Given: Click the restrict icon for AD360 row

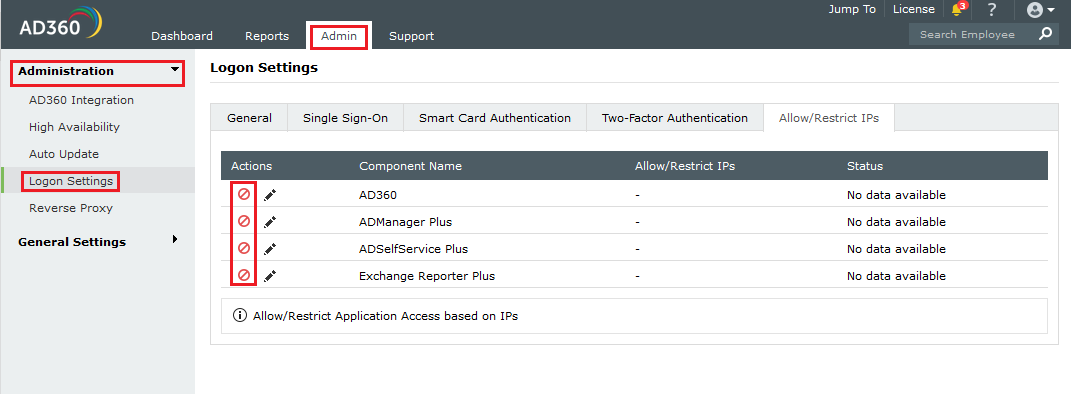Looking at the screenshot, I should click(244, 195).
